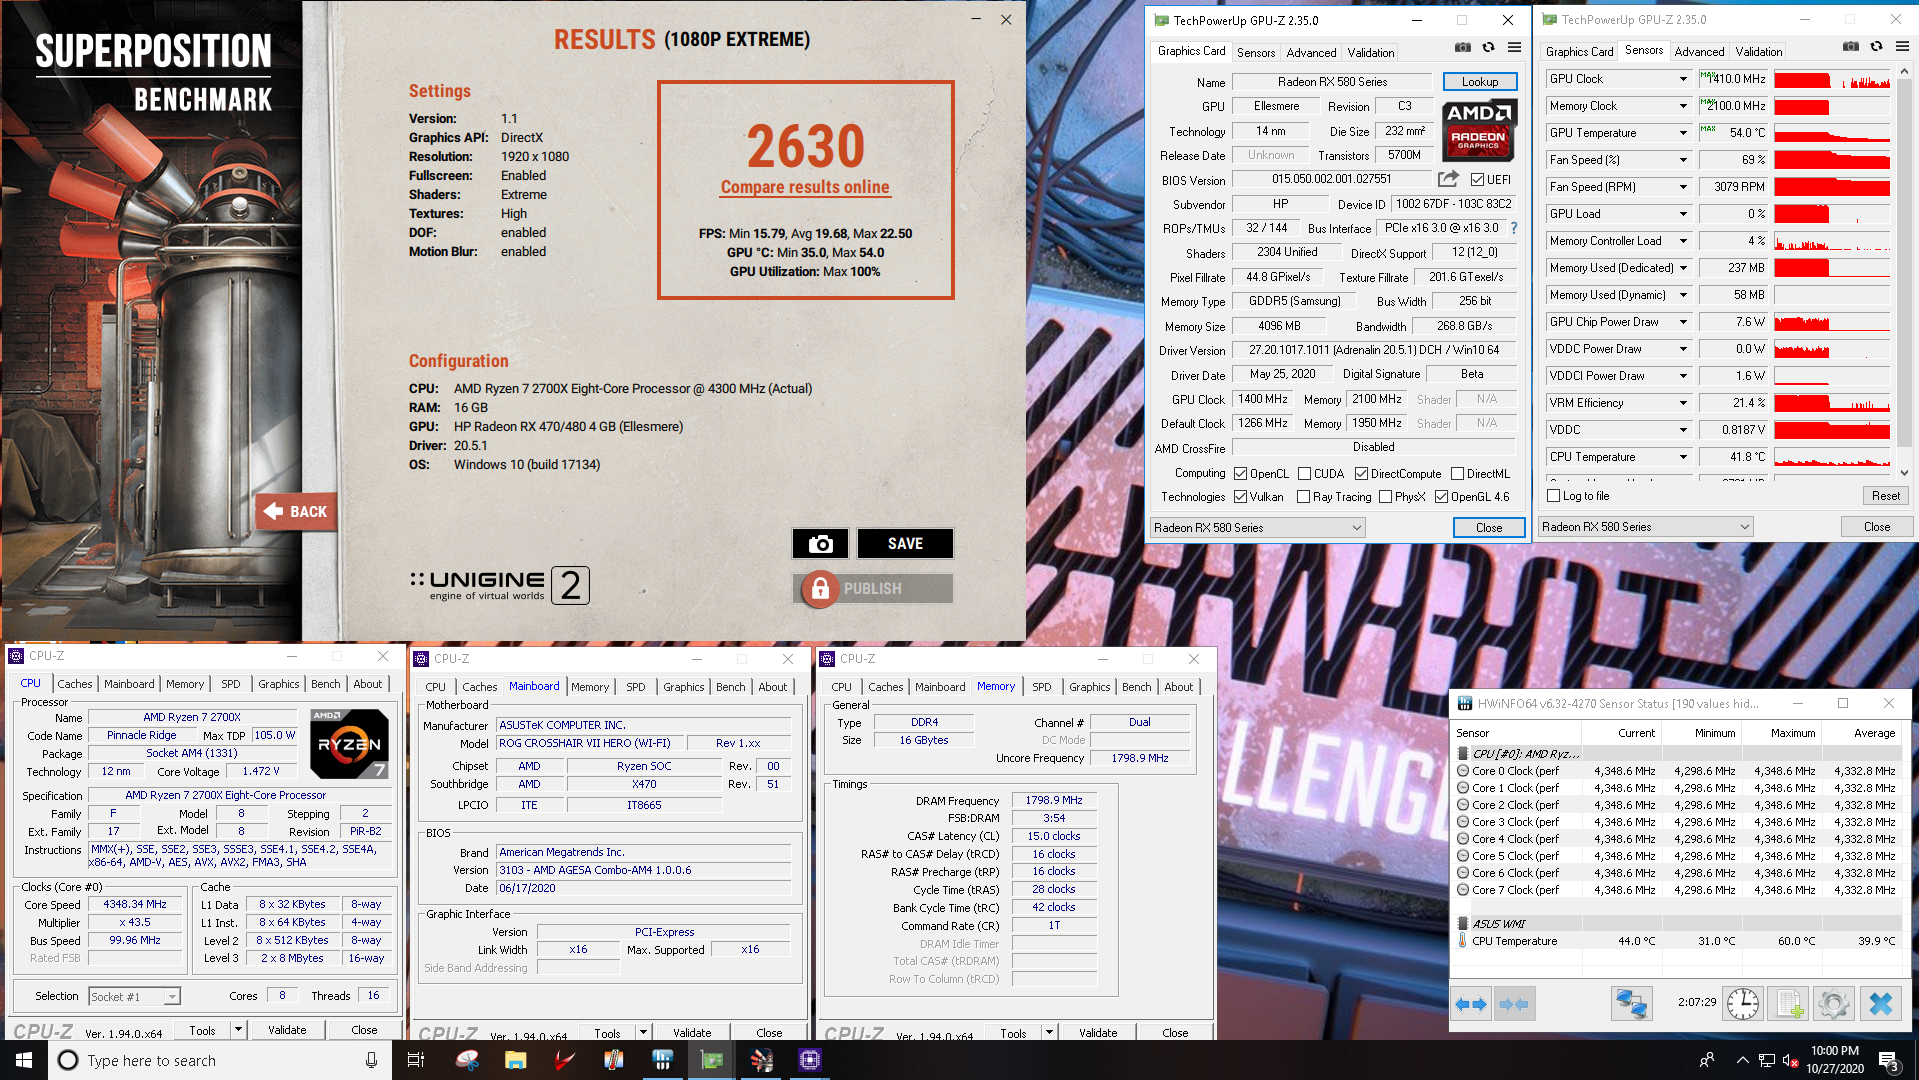This screenshot has width=1919, height=1080.
Task: Click the lock icon beside PUBLISH
Action: click(x=820, y=589)
